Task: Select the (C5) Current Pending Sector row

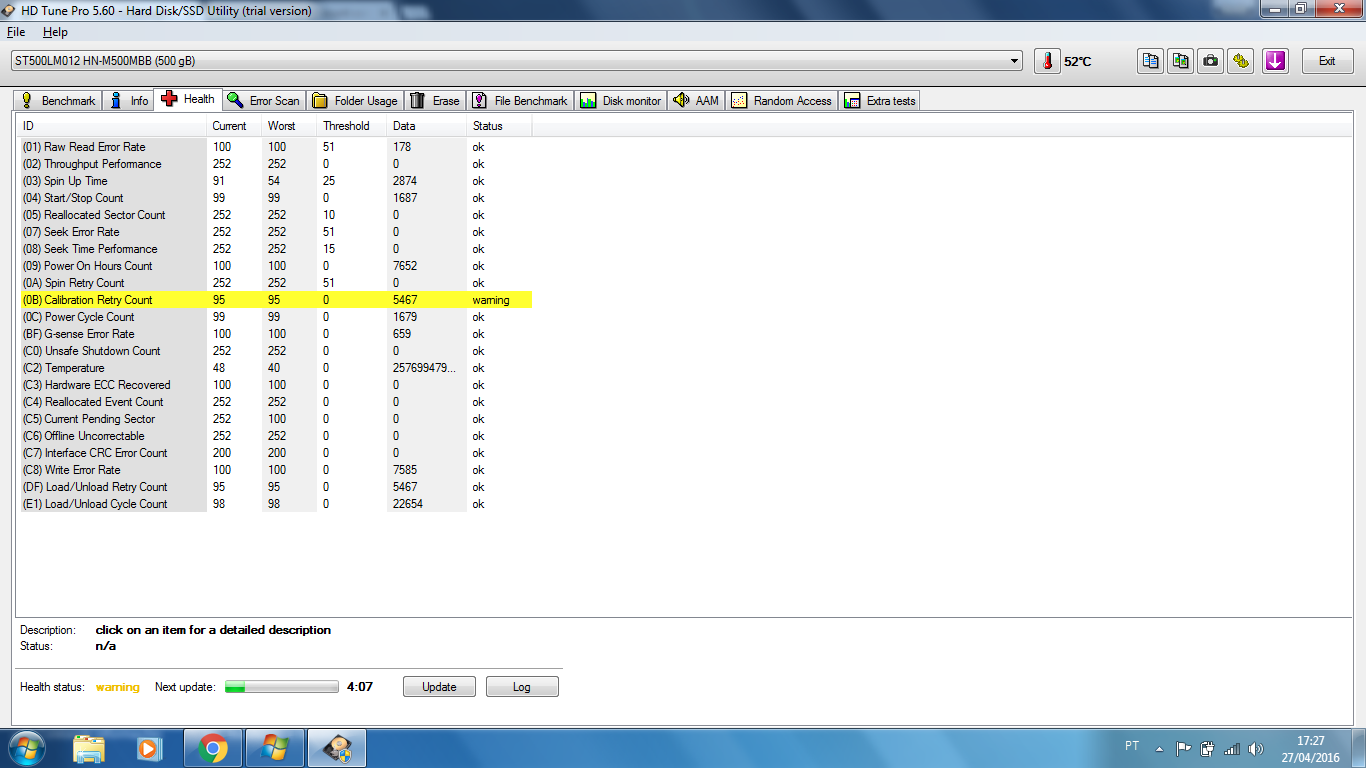Action: (274, 419)
